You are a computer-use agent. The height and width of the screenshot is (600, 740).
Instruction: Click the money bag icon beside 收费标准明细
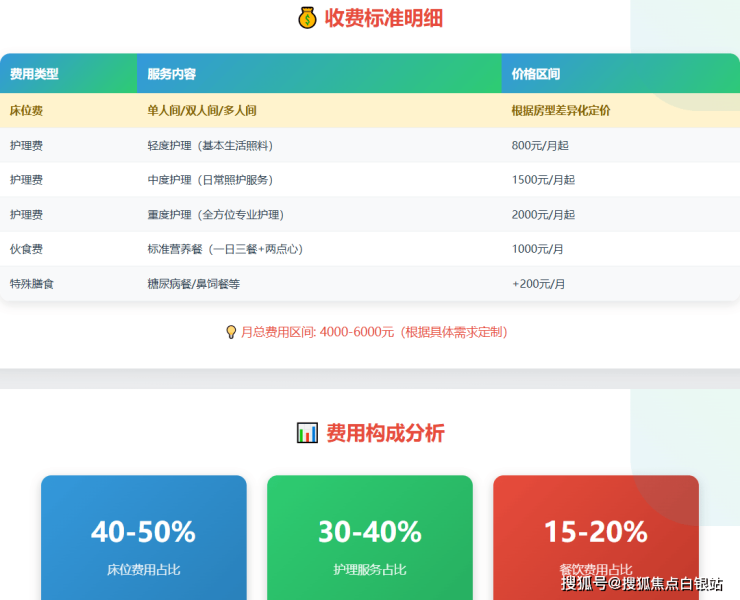[307, 18]
